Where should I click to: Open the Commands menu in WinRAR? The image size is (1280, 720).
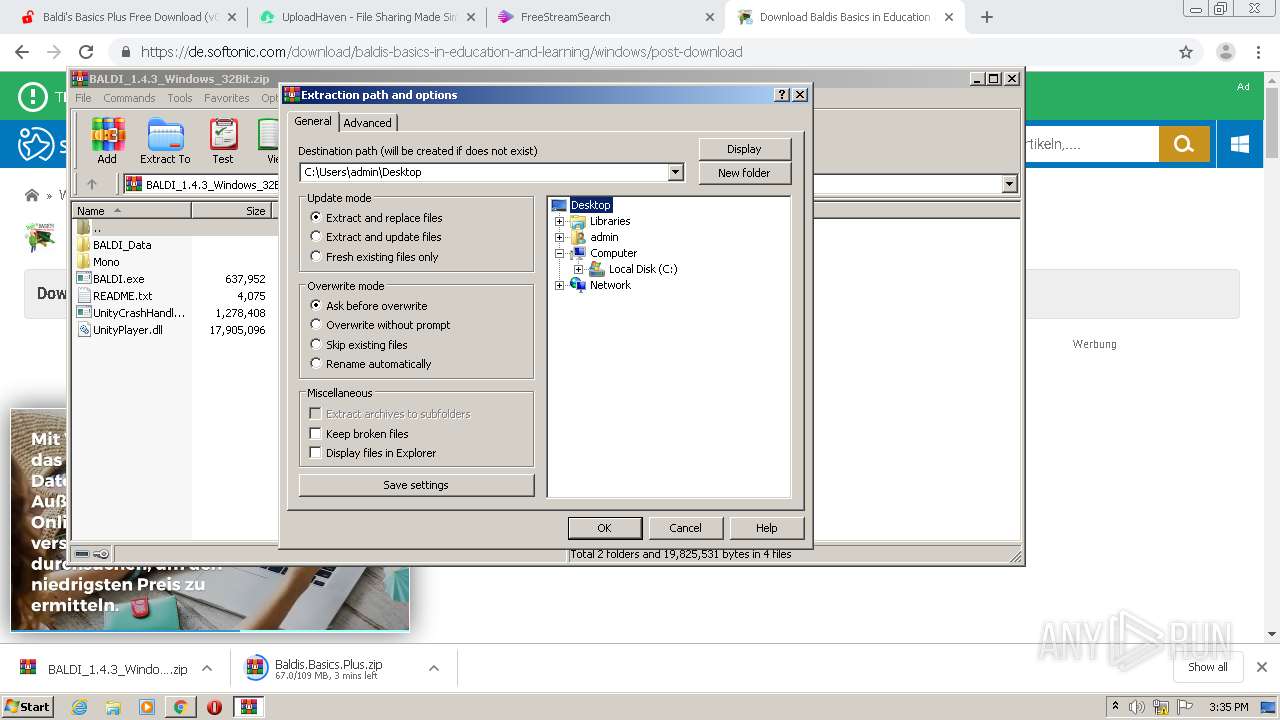pyautogui.click(x=129, y=98)
